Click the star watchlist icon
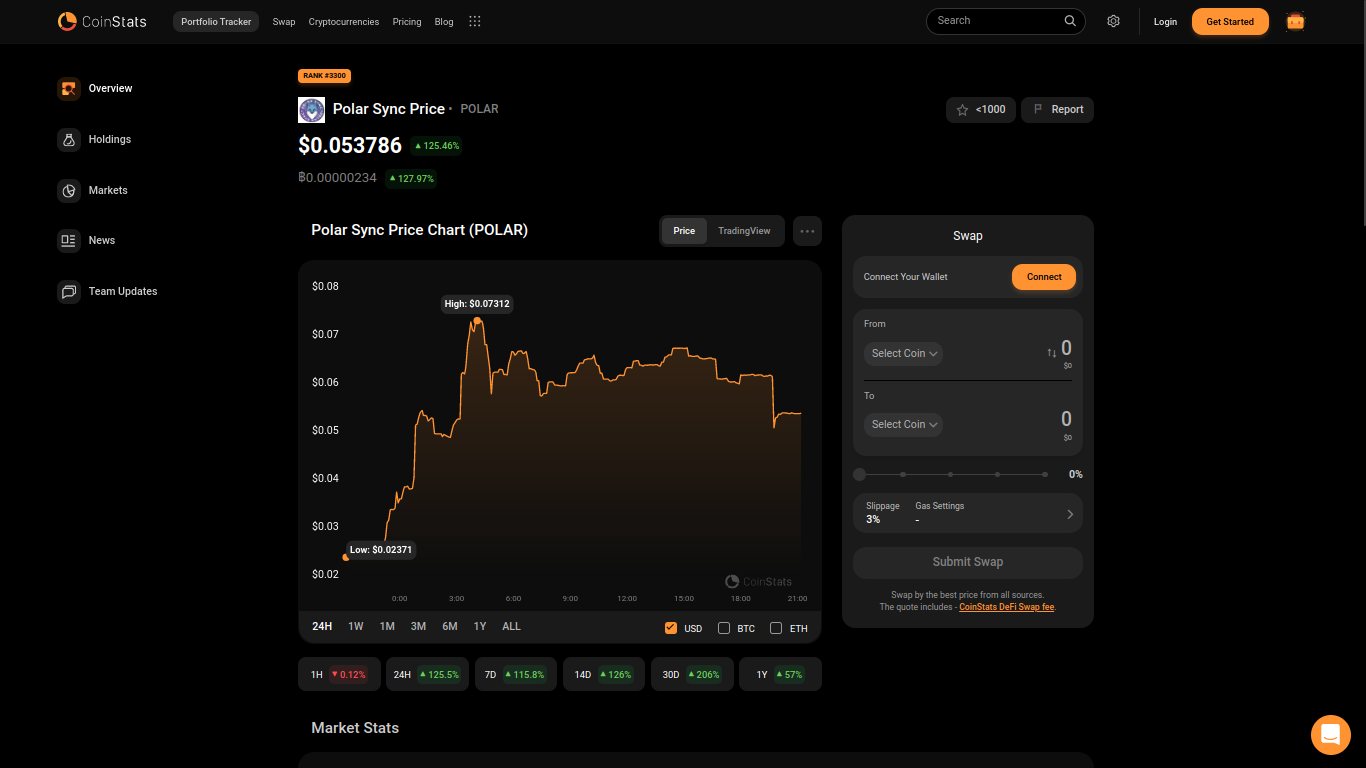 (x=962, y=110)
